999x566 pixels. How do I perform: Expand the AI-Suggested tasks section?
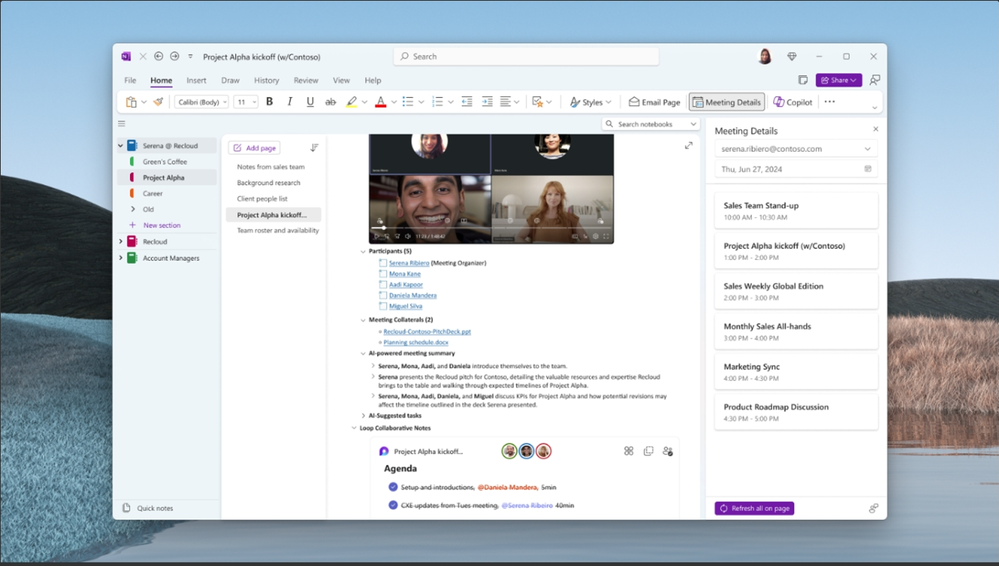tap(363, 416)
